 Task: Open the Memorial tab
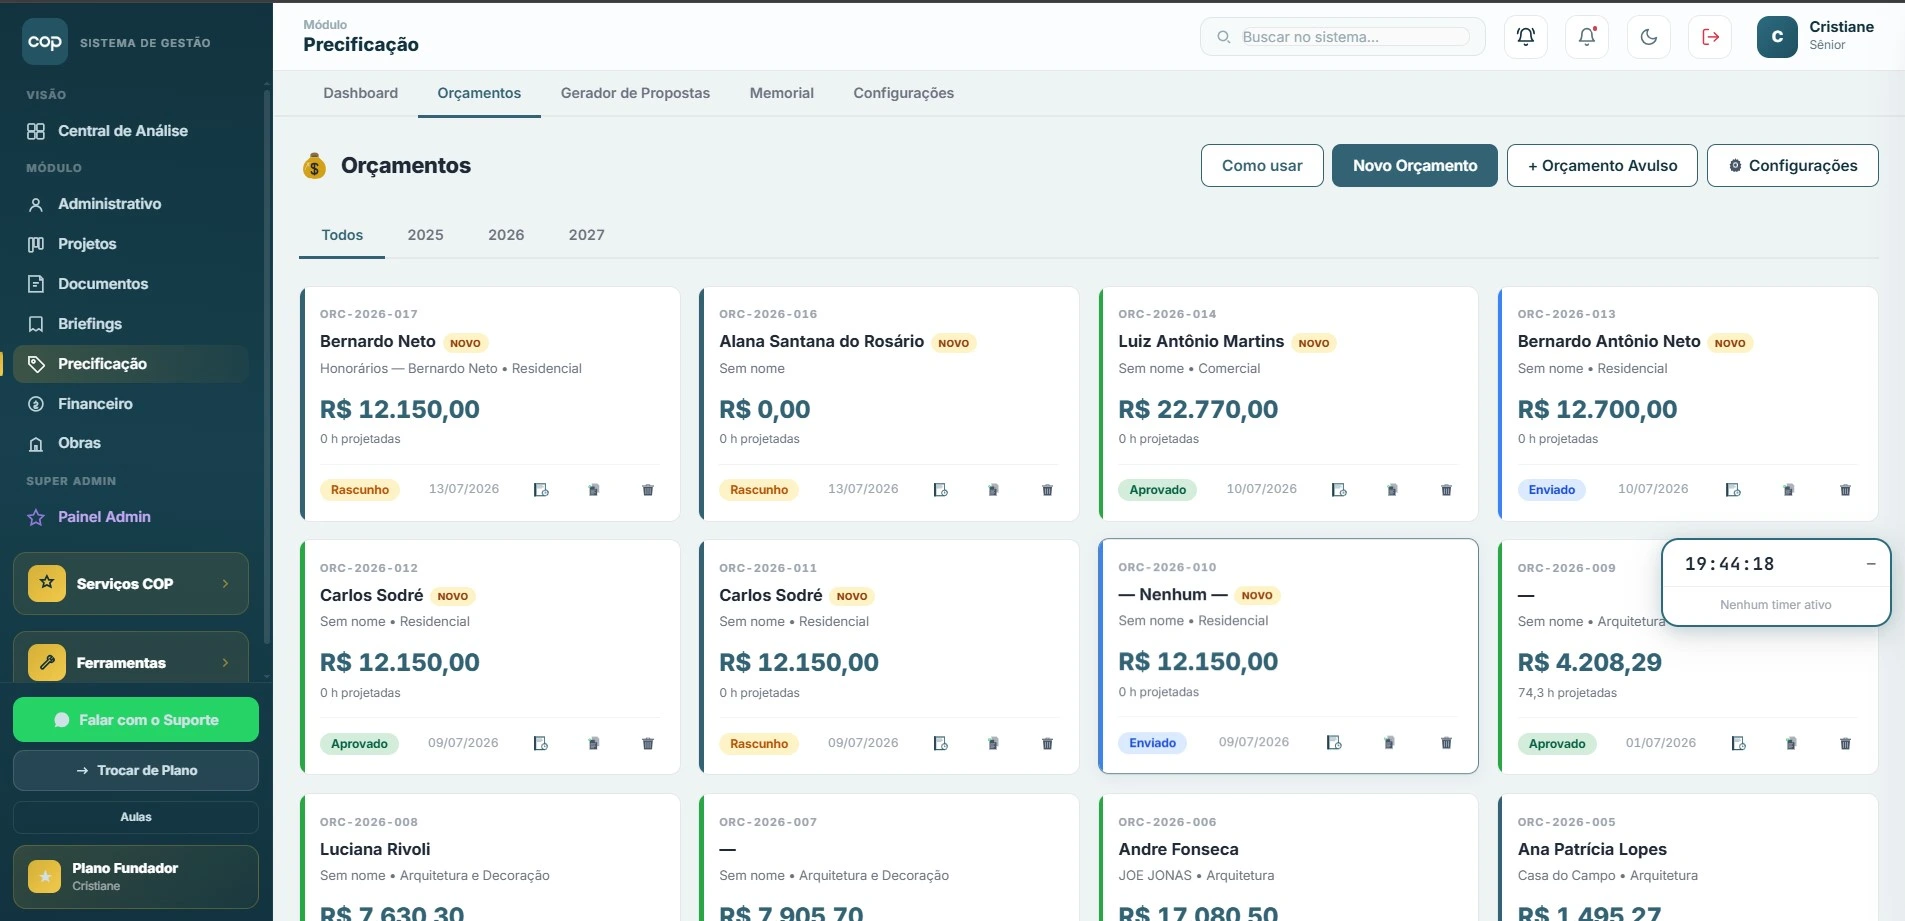pos(782,93)
